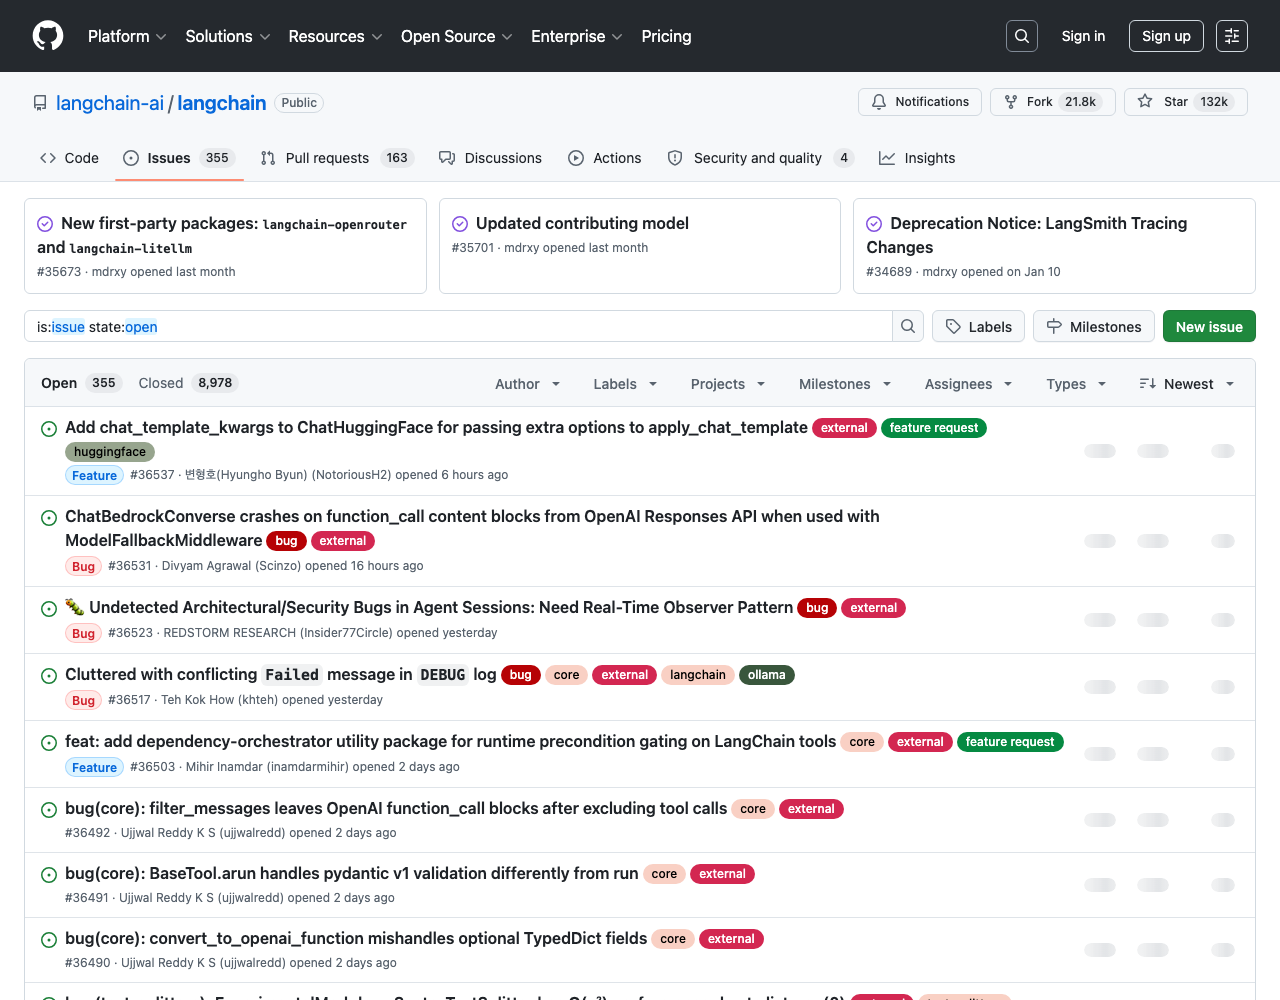
Task: Open issue BaseTool.arun handles pydantic v1 validation
Action: click(x=352, y=873)
